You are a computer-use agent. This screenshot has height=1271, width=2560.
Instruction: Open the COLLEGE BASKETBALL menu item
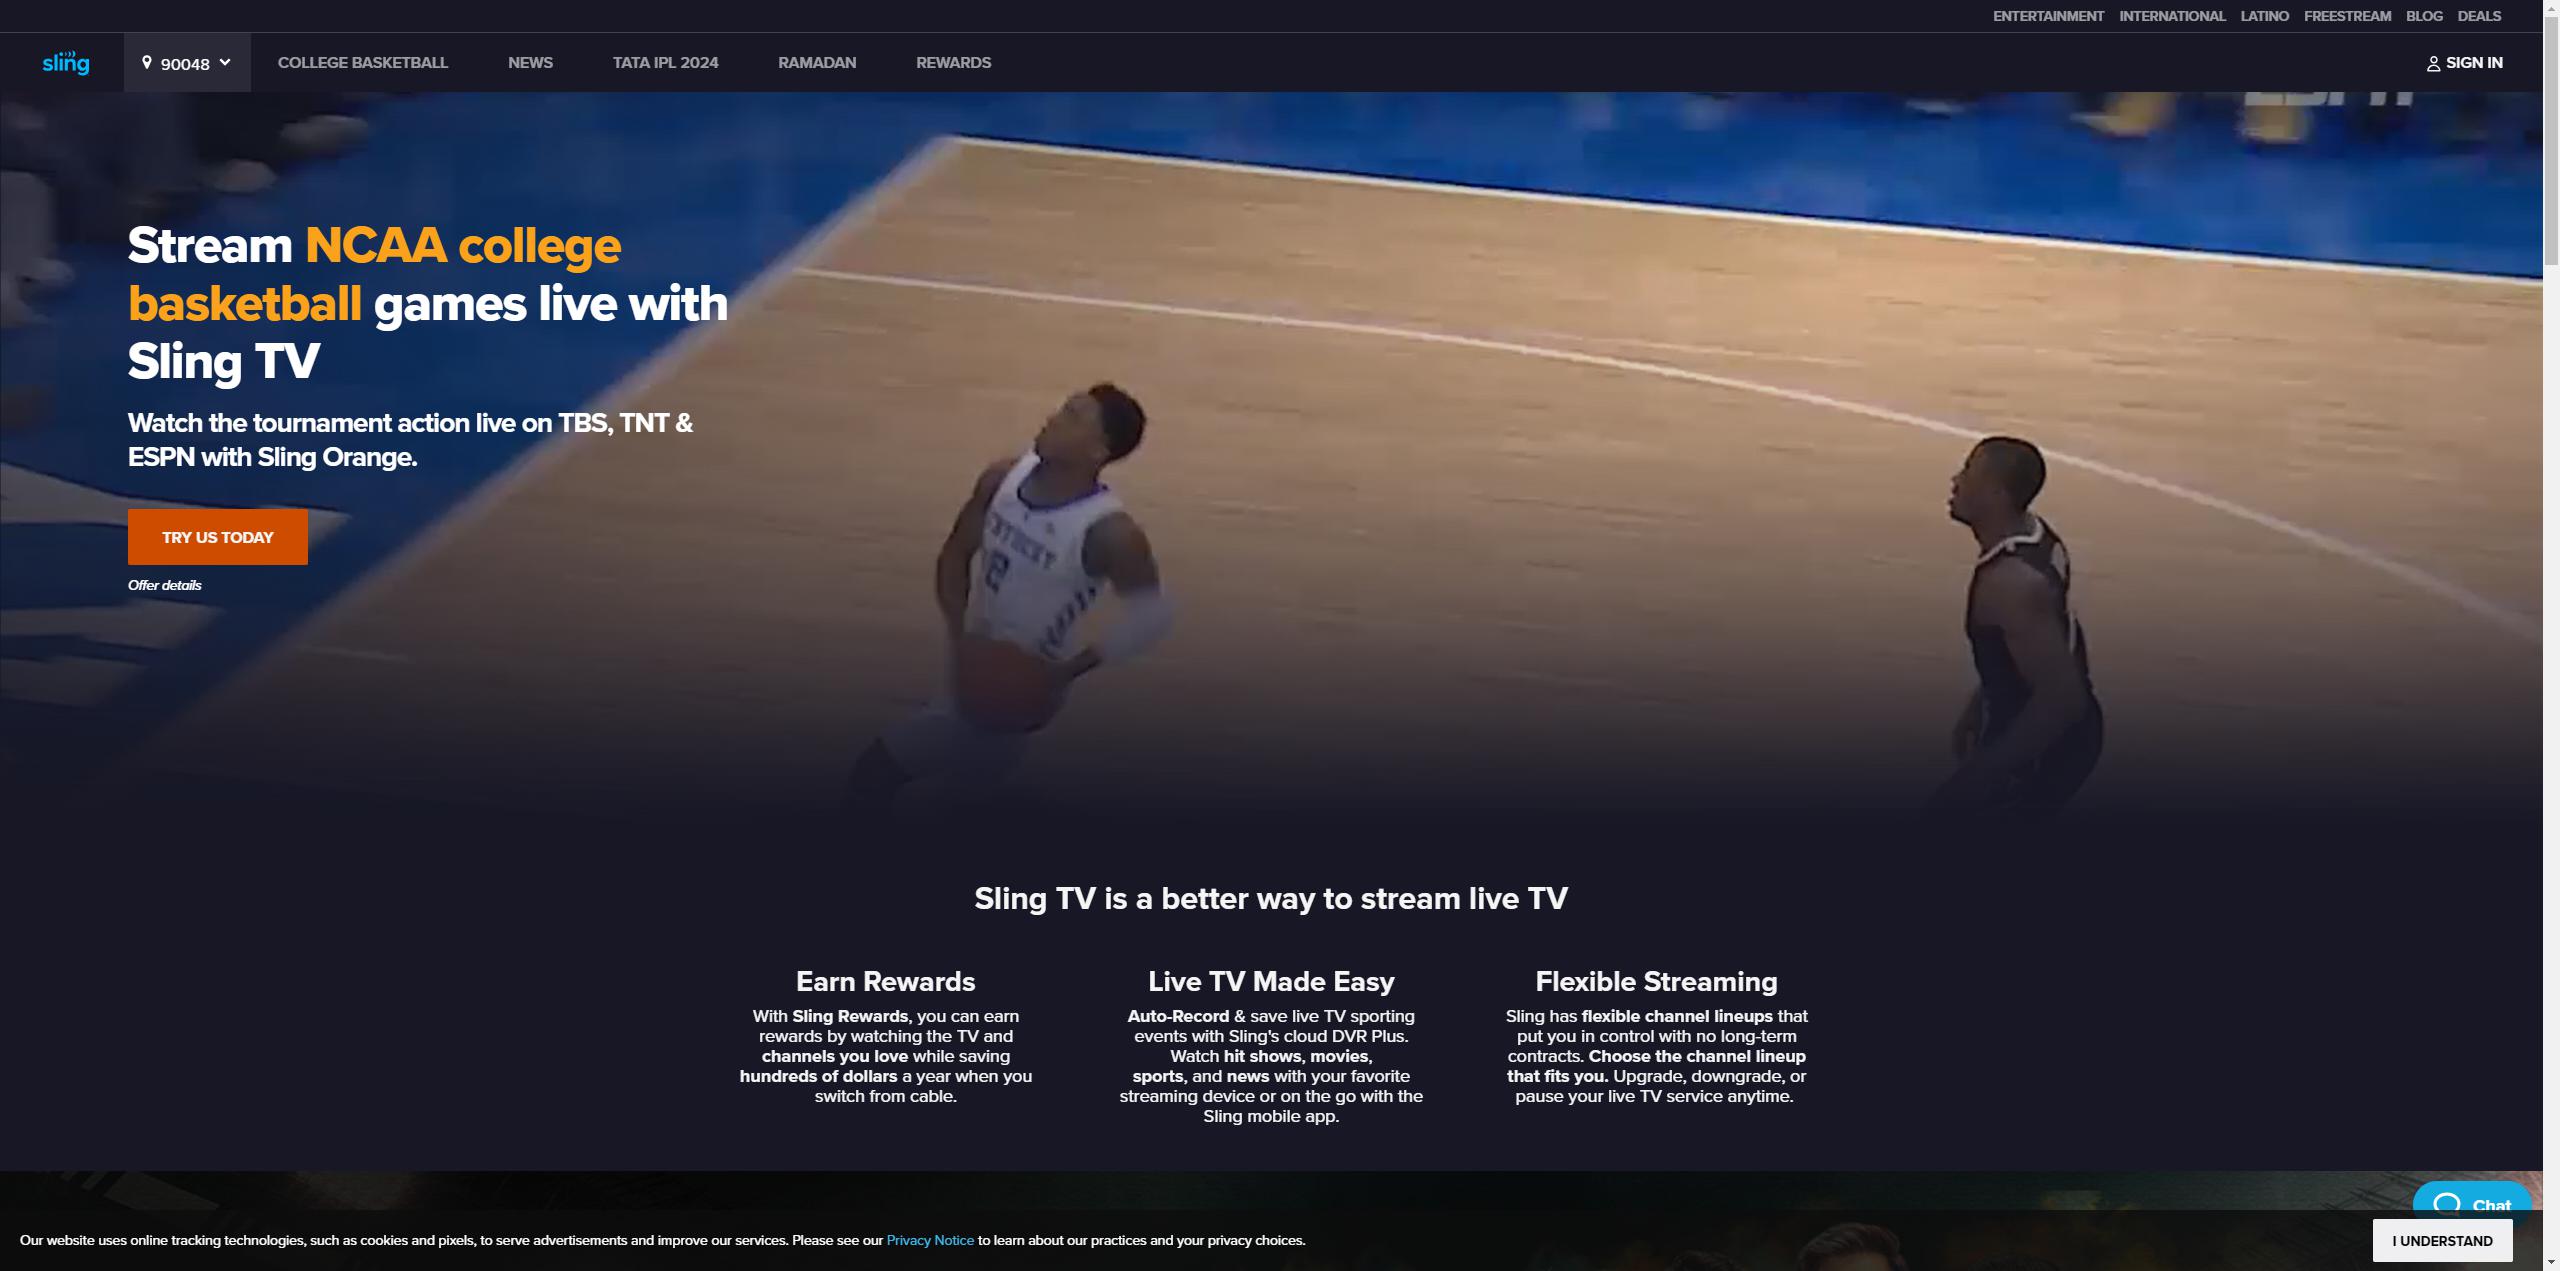362,62
